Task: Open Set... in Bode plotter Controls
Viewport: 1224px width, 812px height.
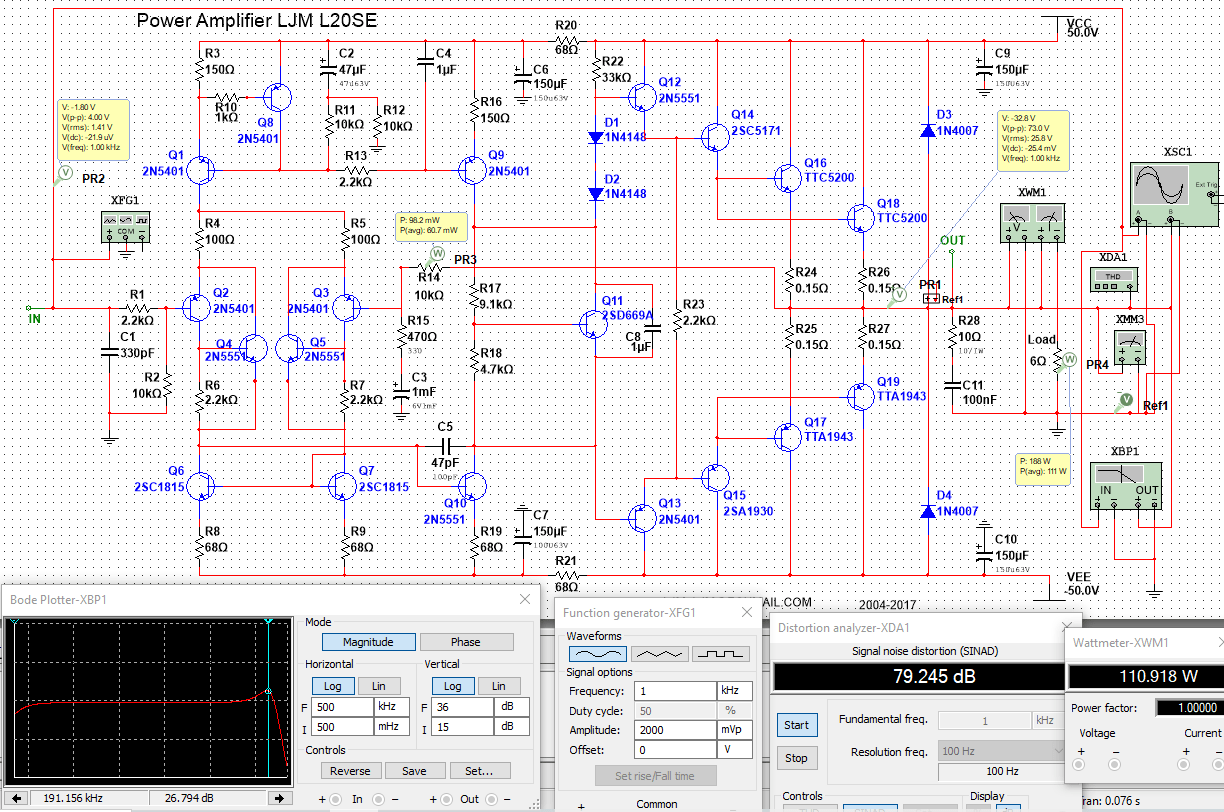Action: 479,771
